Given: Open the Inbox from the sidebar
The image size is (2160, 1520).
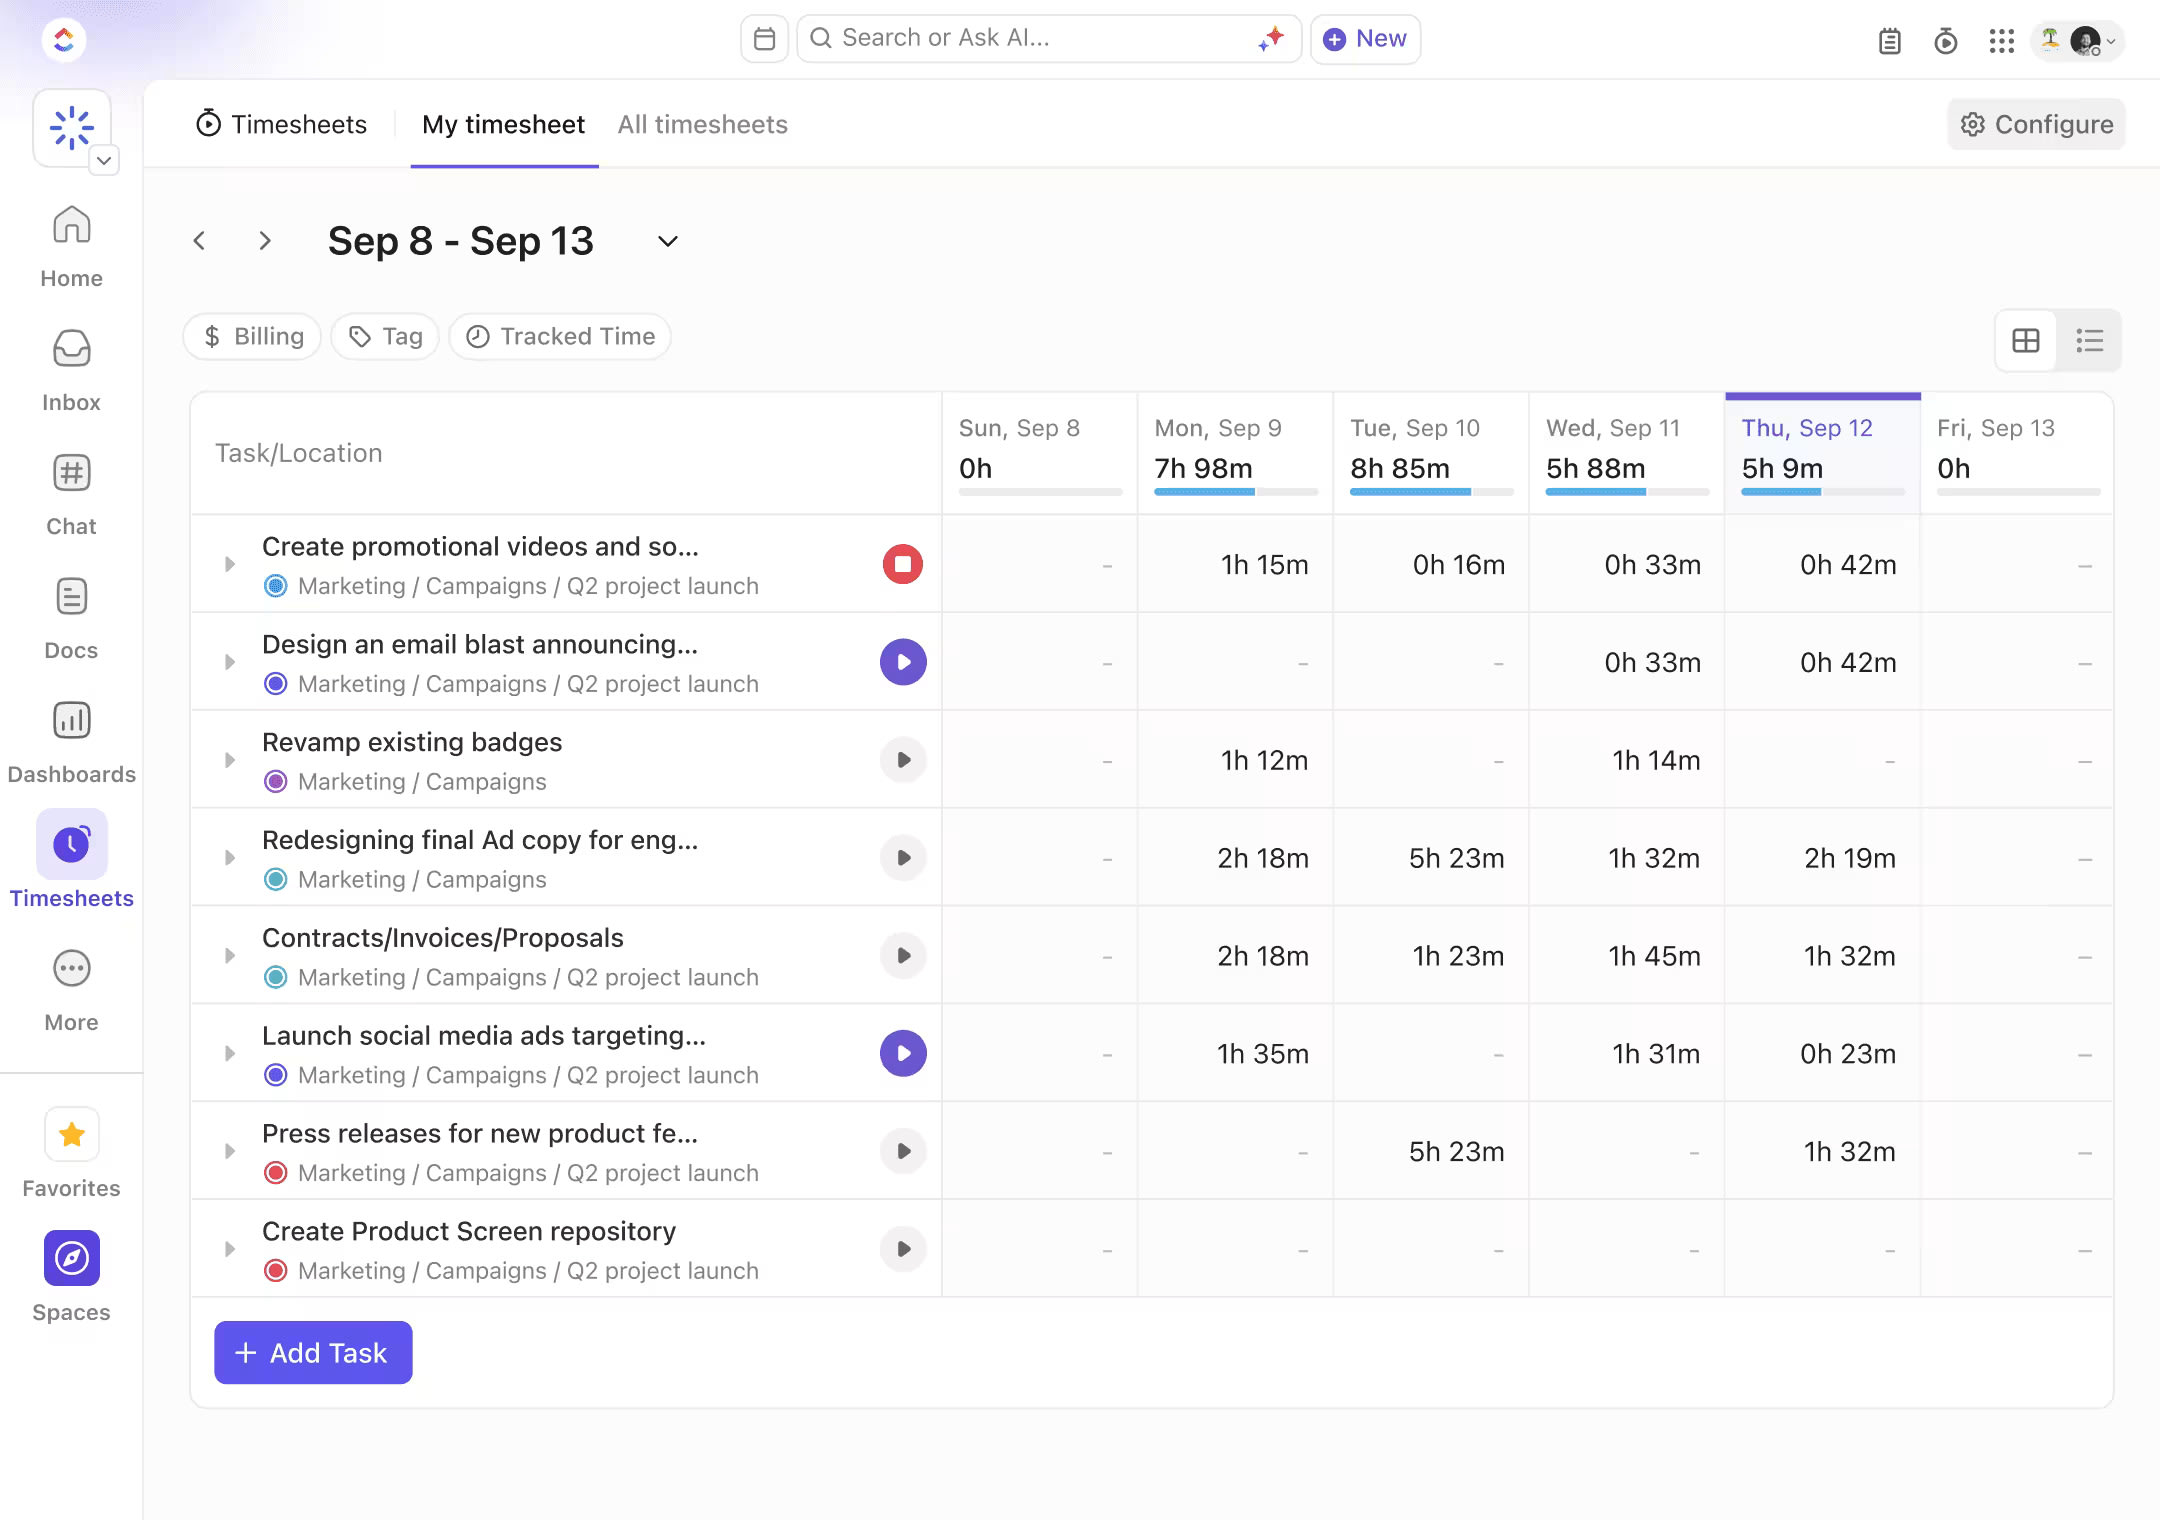Looking at the screenshot, I should 71,350.
